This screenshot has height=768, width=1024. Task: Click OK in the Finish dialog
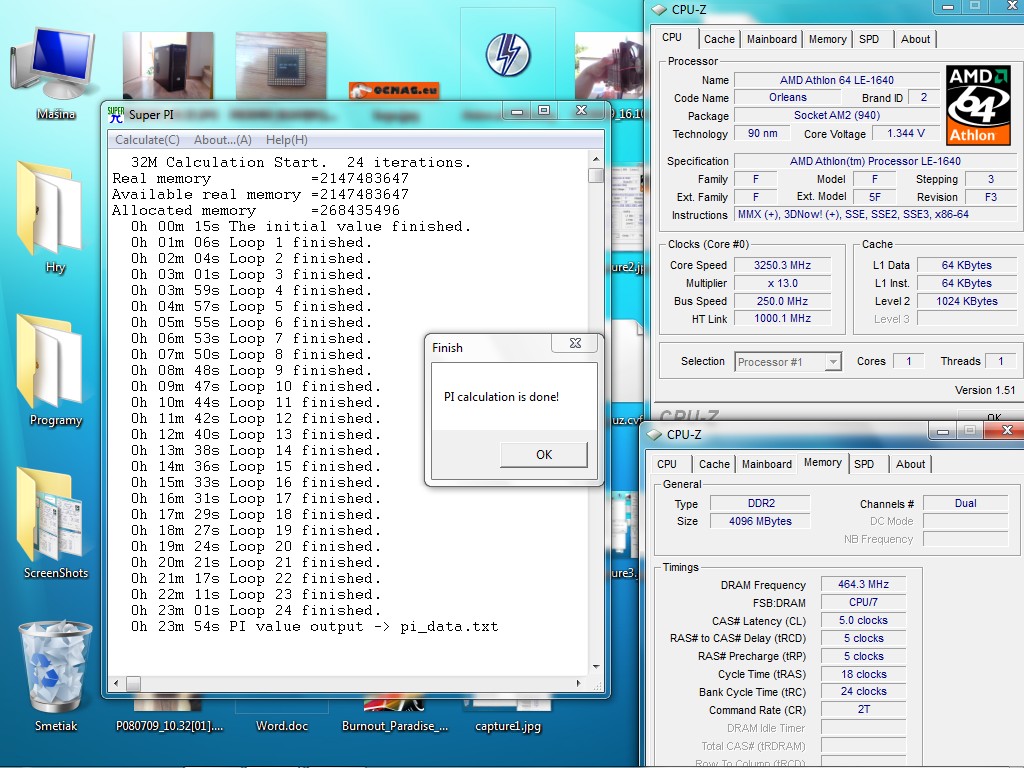[544, 455]
